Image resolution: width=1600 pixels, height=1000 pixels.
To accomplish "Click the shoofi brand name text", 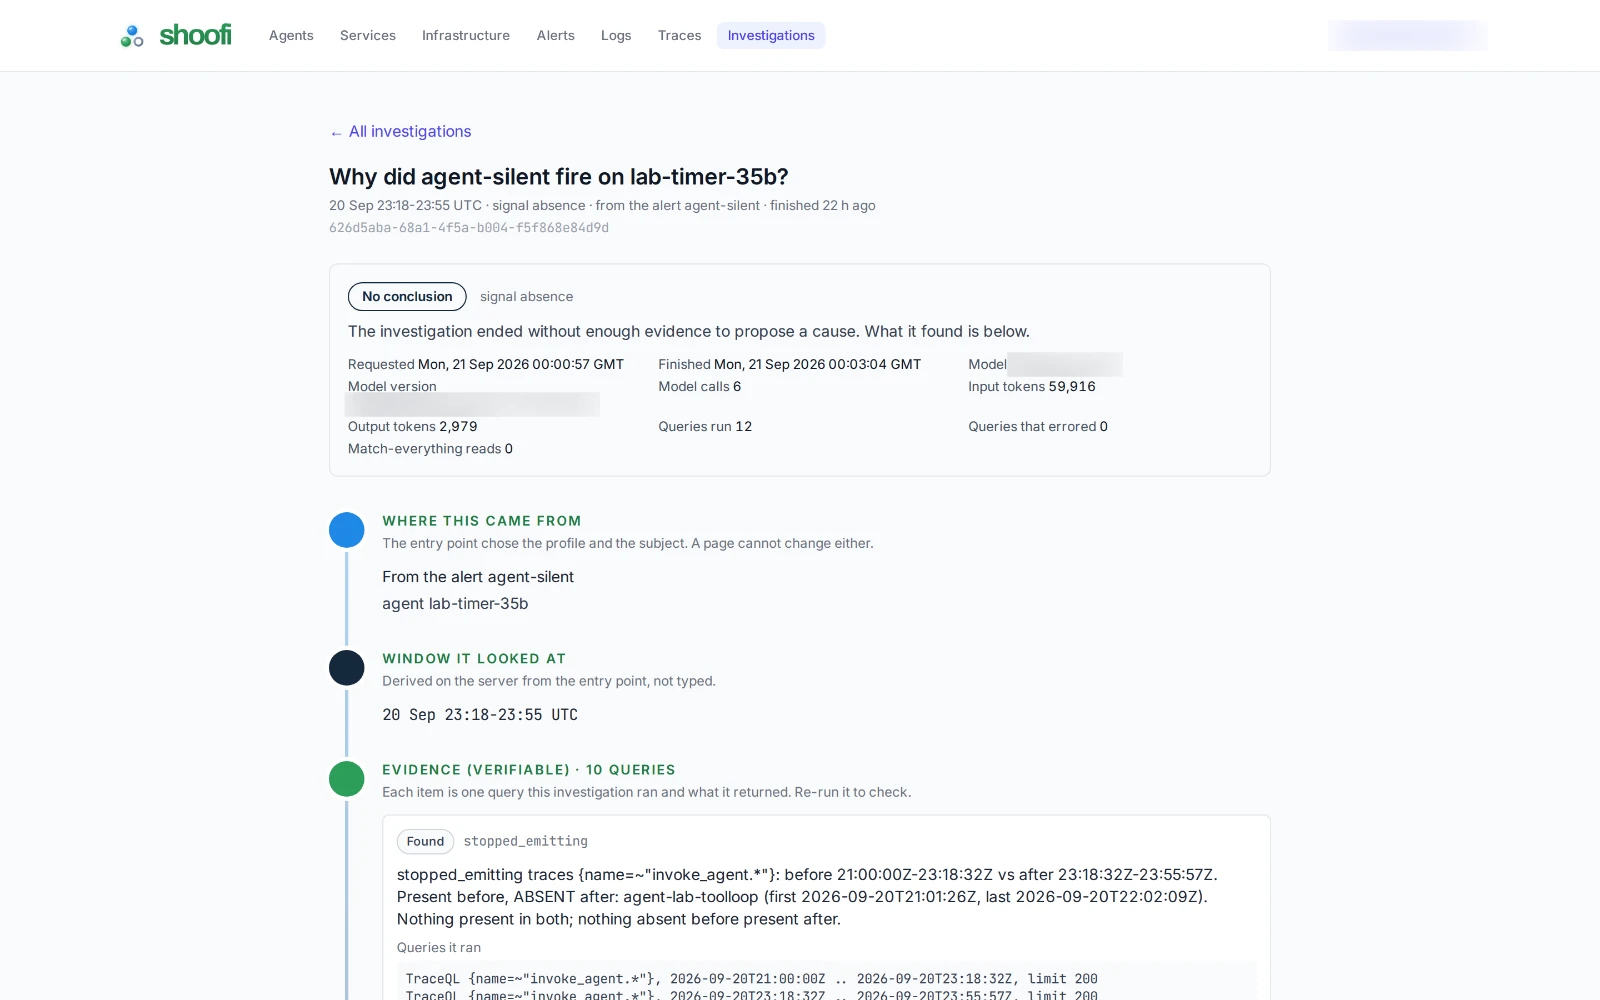I will [x=195, y=35].
